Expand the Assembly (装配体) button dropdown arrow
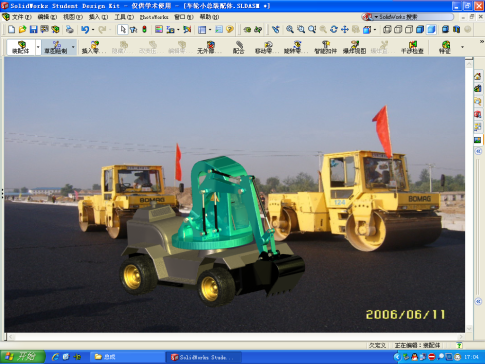485x364 pixels. click(38, 47)
